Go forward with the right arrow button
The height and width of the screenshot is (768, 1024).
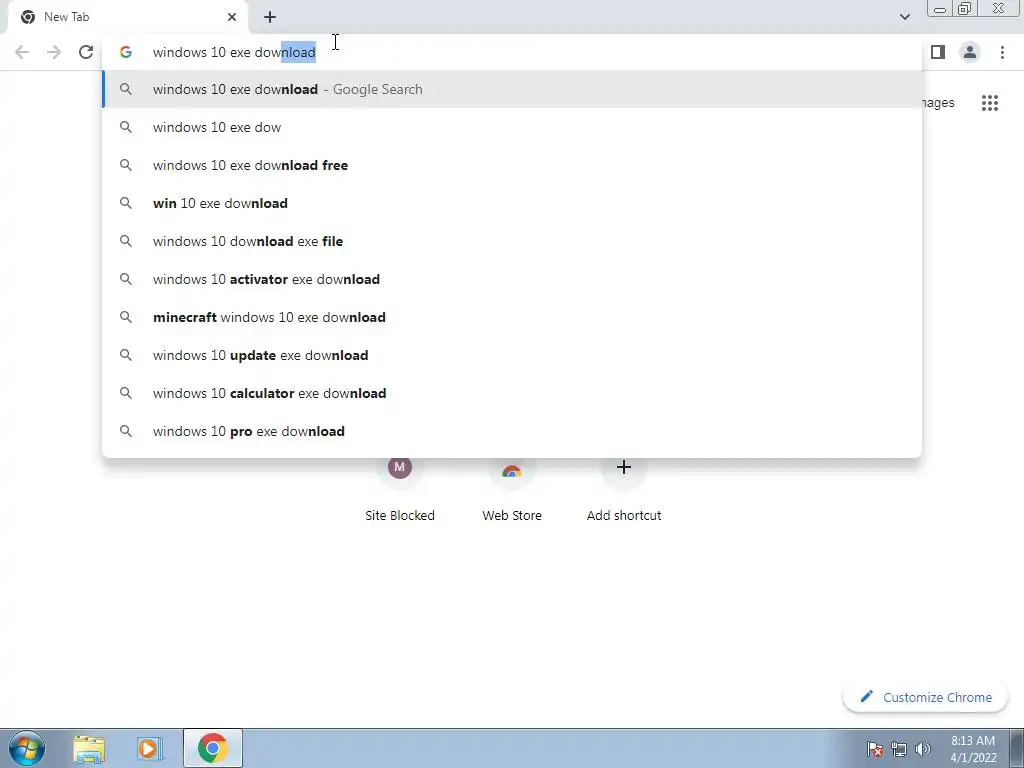(54, 52)
